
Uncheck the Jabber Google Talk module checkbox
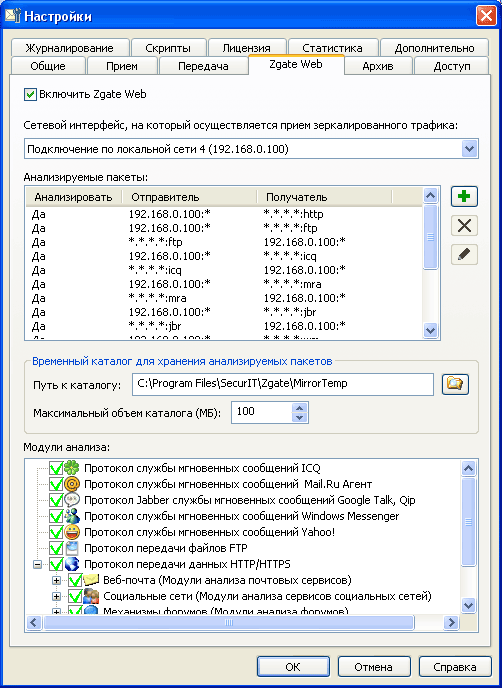click(56, 500)
